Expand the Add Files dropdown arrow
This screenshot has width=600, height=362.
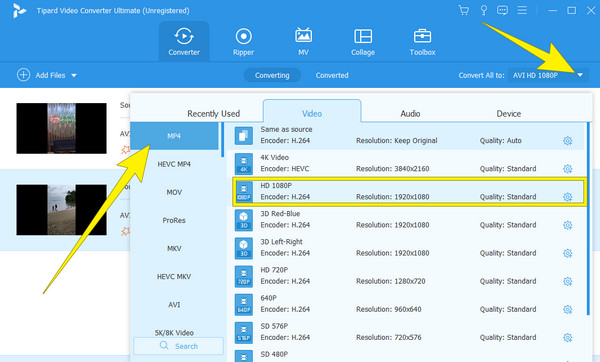pos(74,75)
